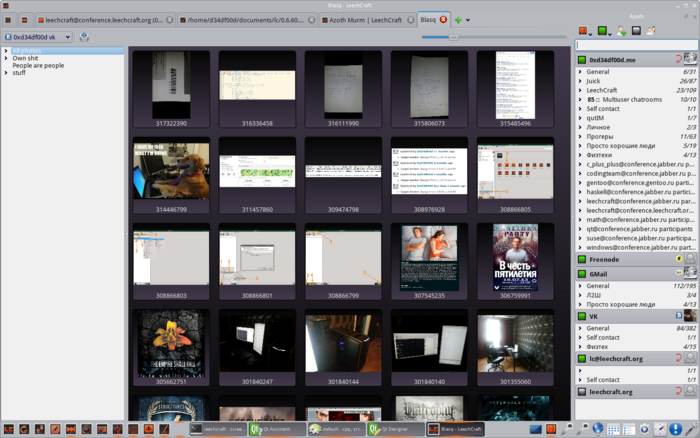
Task: Click the green plus new-tab icon
Action: coord(458,19)
